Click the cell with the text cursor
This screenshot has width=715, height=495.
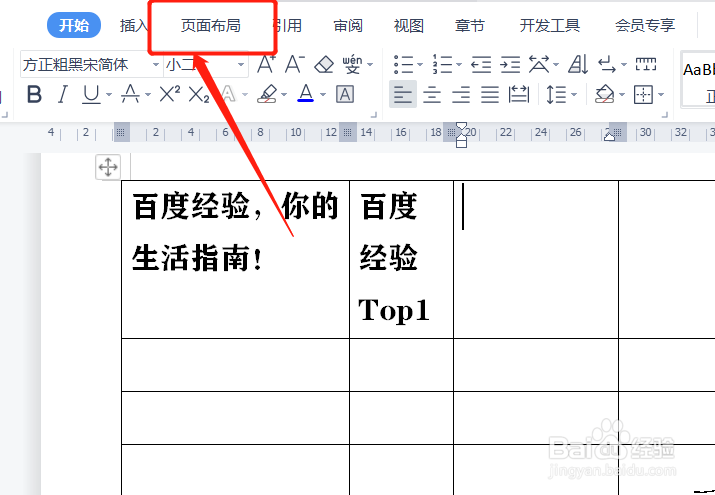pyautogui.click(x=536, y=260)
